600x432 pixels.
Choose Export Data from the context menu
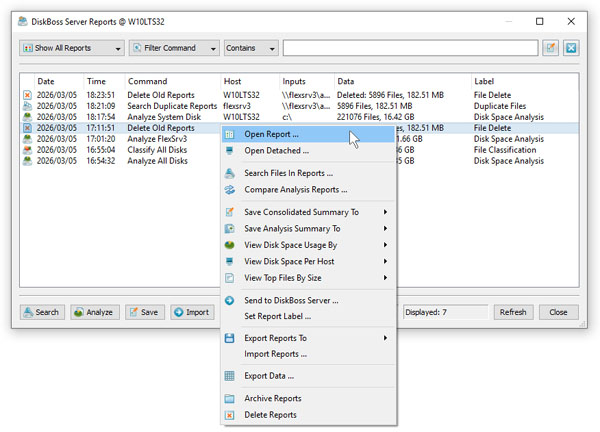[x=308, y=376]
